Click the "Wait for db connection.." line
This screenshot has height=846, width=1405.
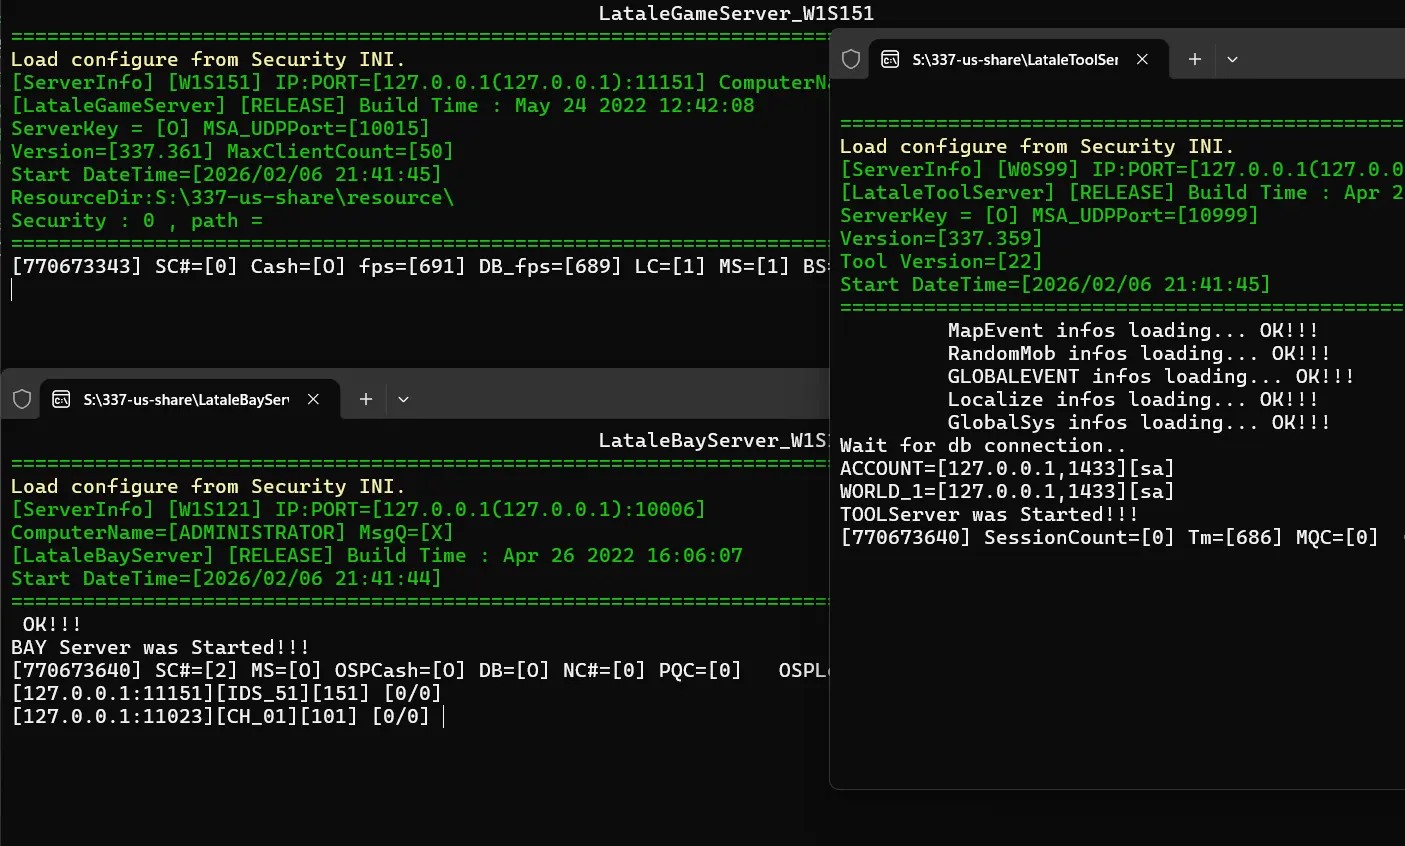(x=982, y=445)
